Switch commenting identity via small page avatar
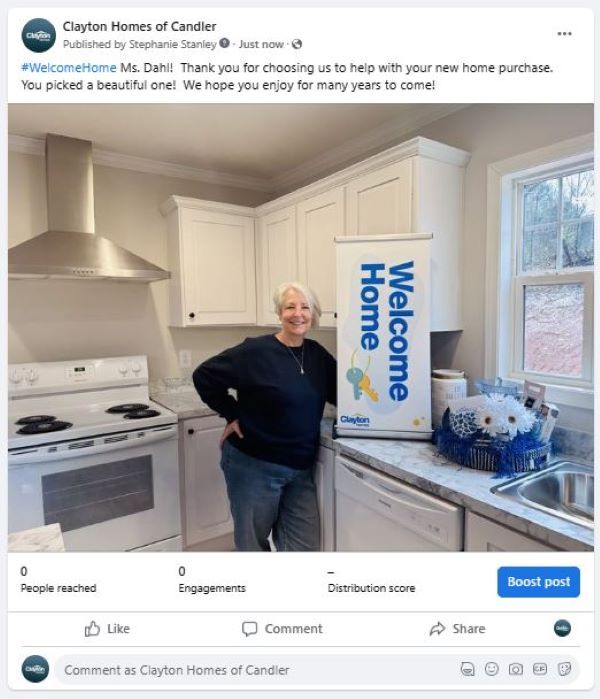Image resolution: width=600 pixels, height=699 pixels. [562, 628]
